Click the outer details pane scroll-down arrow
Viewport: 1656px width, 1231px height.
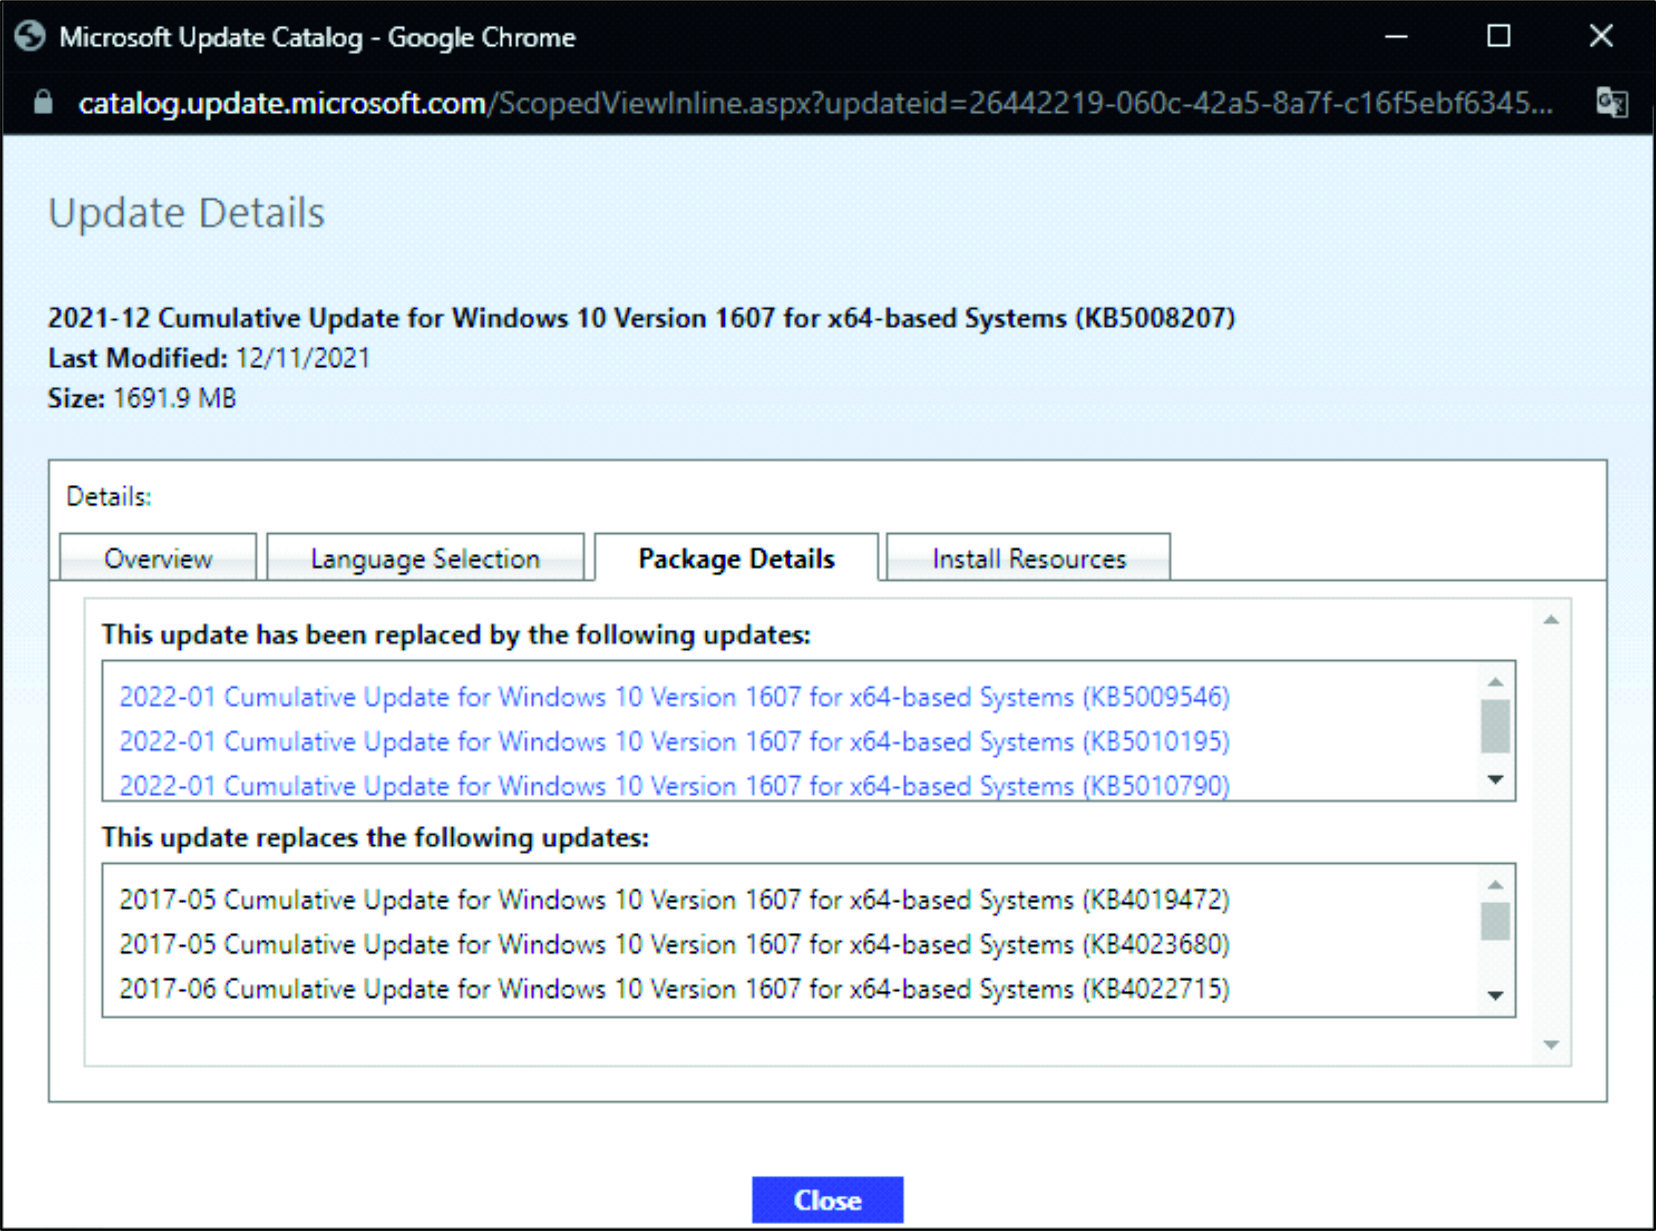pos(1551,1045)
